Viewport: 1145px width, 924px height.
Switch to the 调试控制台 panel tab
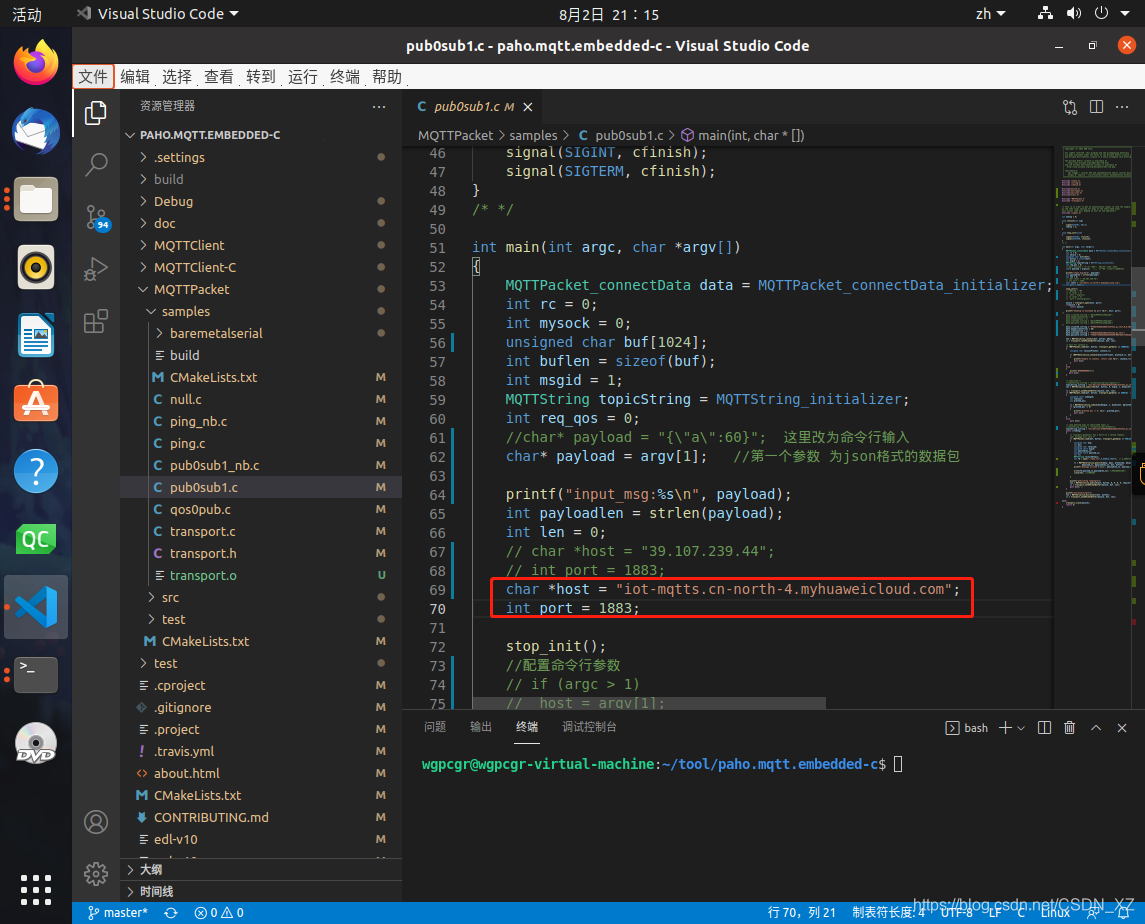tap(589, 727)
